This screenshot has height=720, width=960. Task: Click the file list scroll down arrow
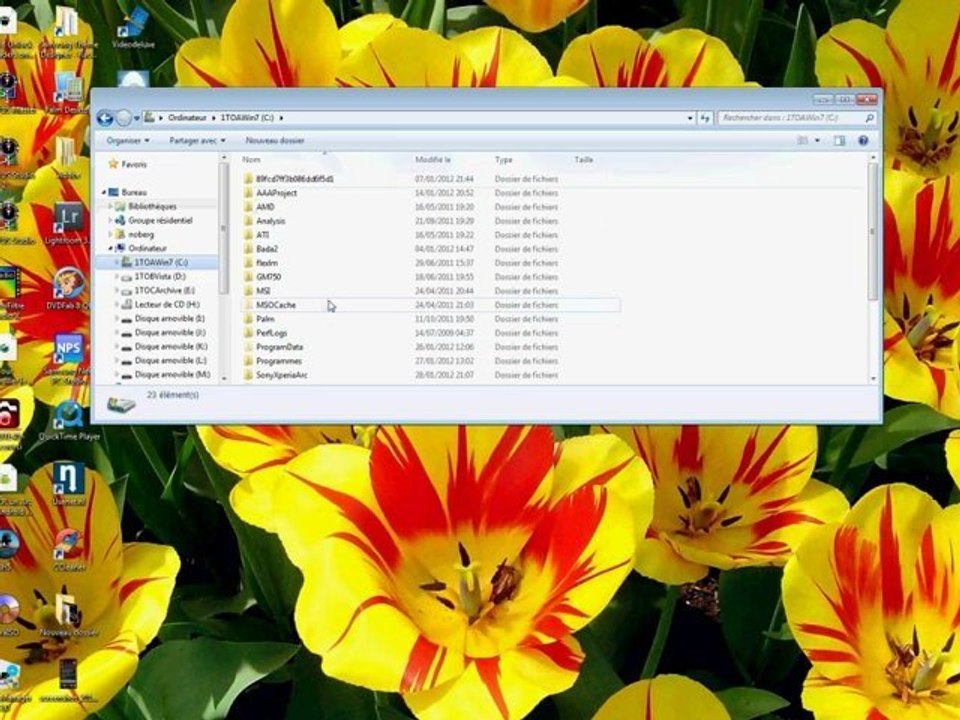[873, 379]
